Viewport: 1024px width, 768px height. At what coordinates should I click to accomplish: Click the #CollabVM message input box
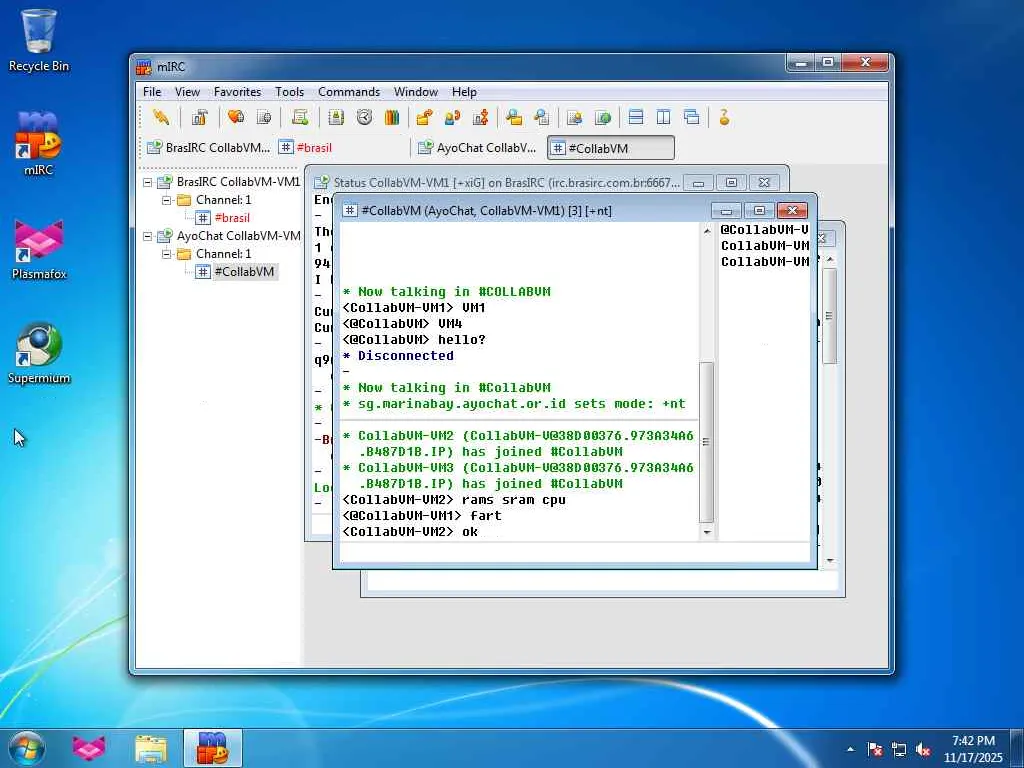[575, 552]
